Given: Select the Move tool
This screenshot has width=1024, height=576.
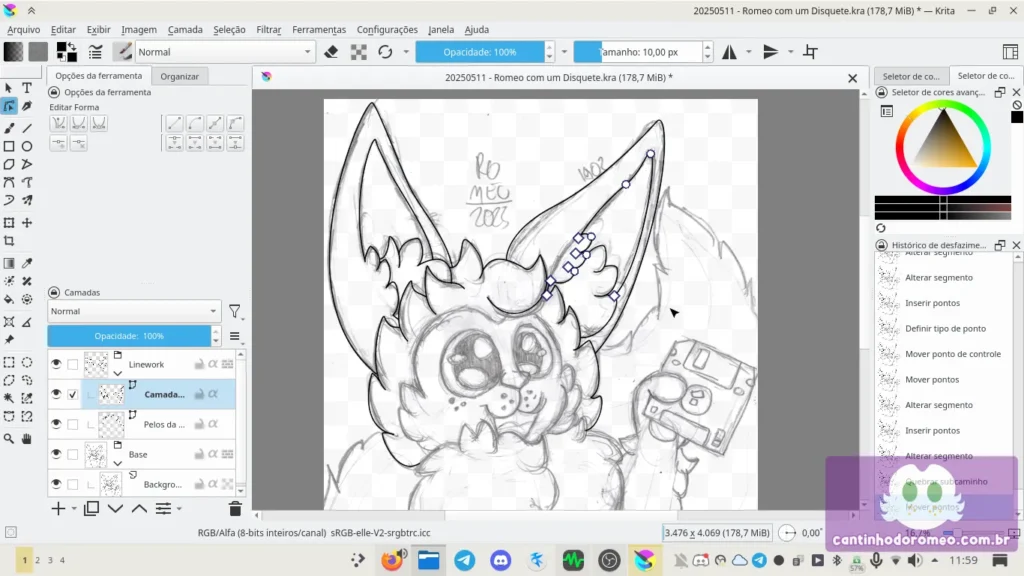Looking at the screenshot, I should 27,223.
